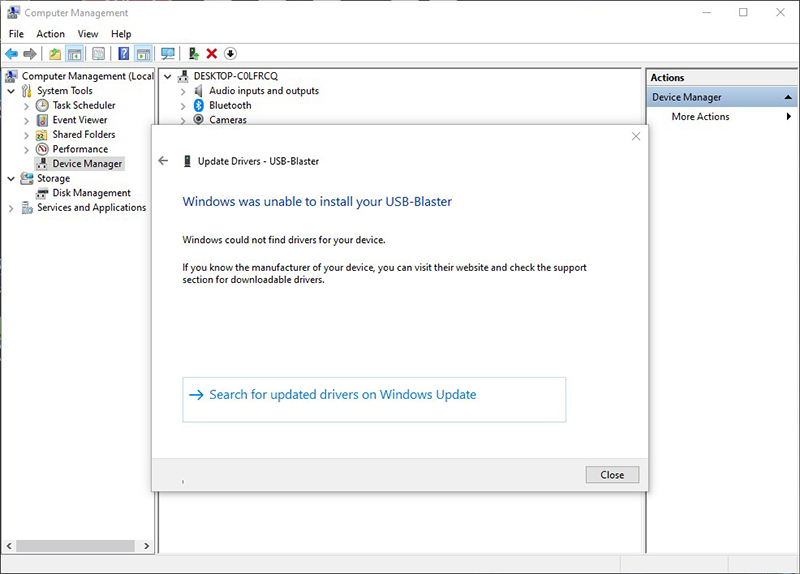The image size is (800, 574).
Task: Click the Help question-mark toolbar icon
Action: point(123,54)
